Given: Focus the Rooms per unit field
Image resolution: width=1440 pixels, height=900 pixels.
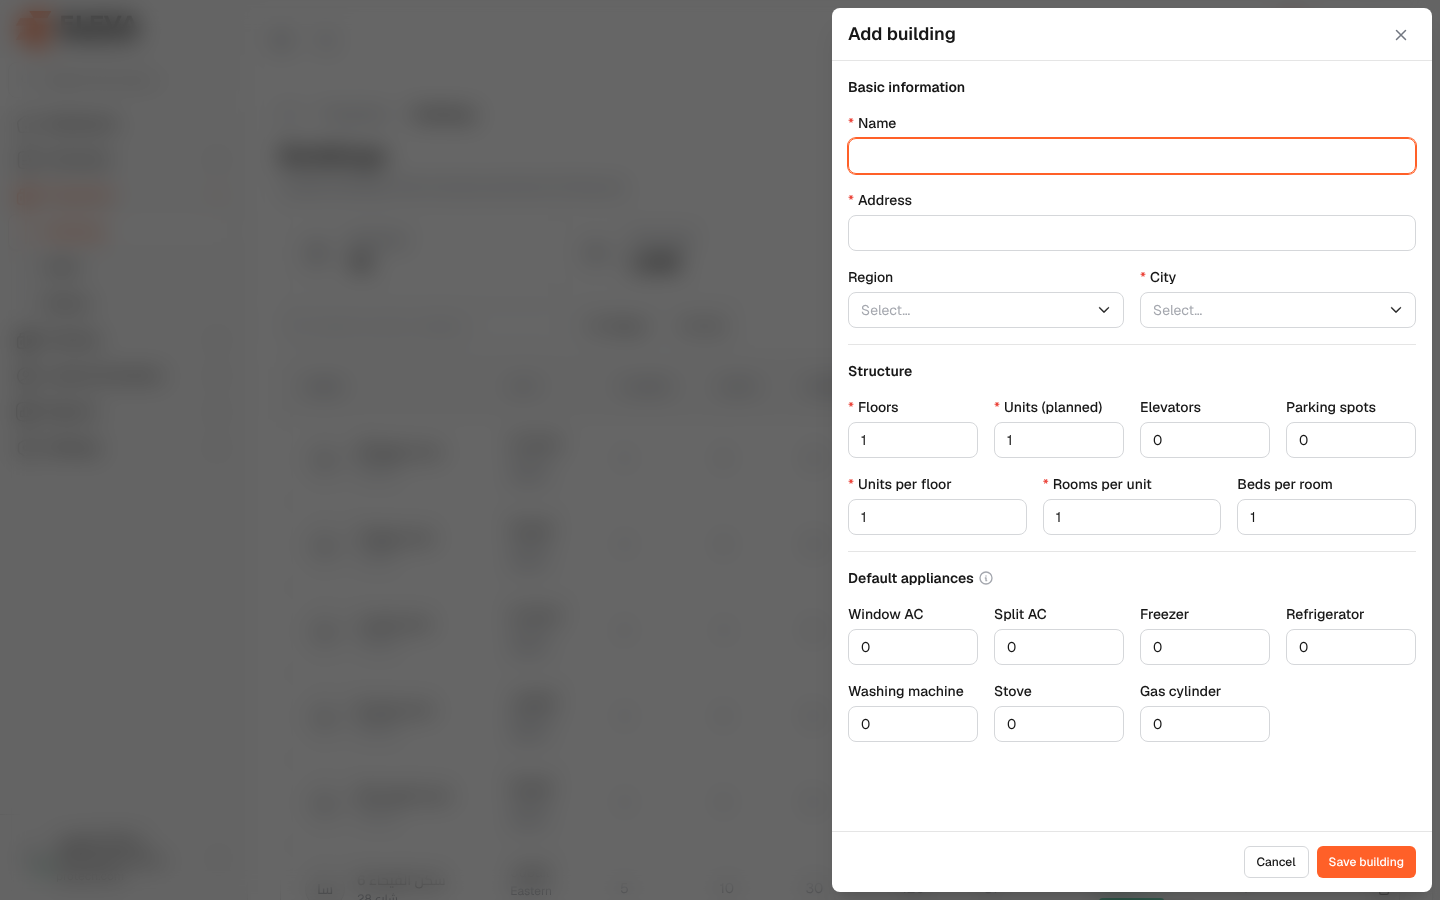Looking at the screenshot, I should [1132, 517].
